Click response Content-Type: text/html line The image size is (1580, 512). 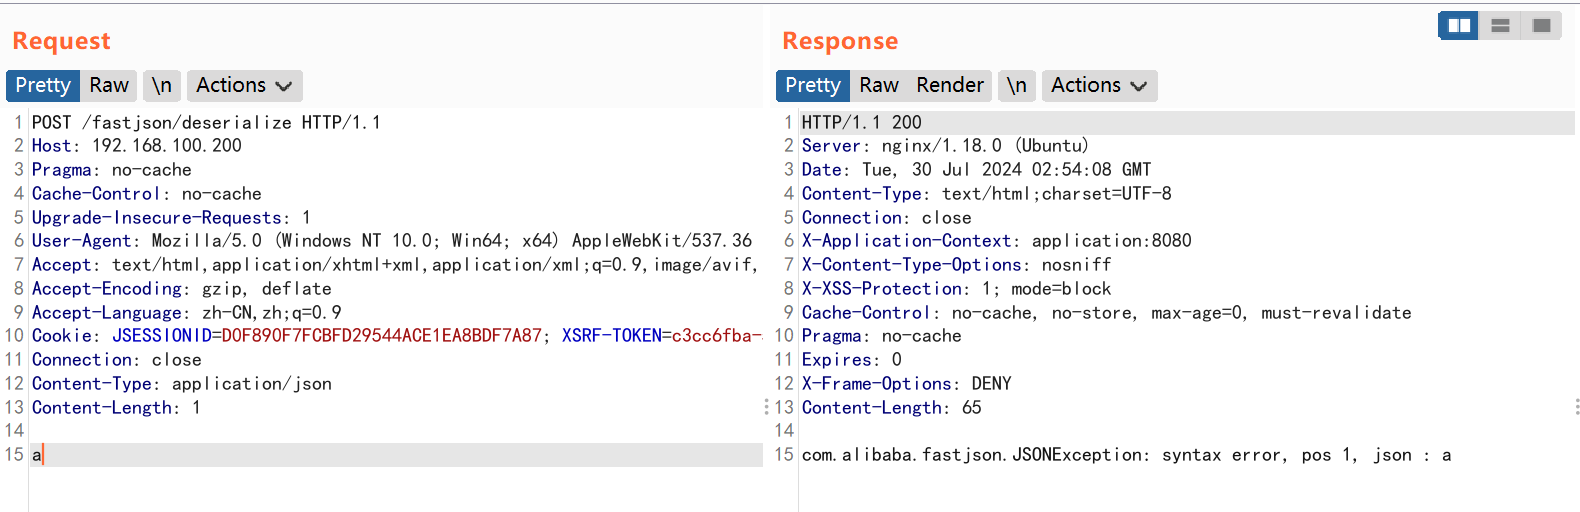[x=987, y=194]
